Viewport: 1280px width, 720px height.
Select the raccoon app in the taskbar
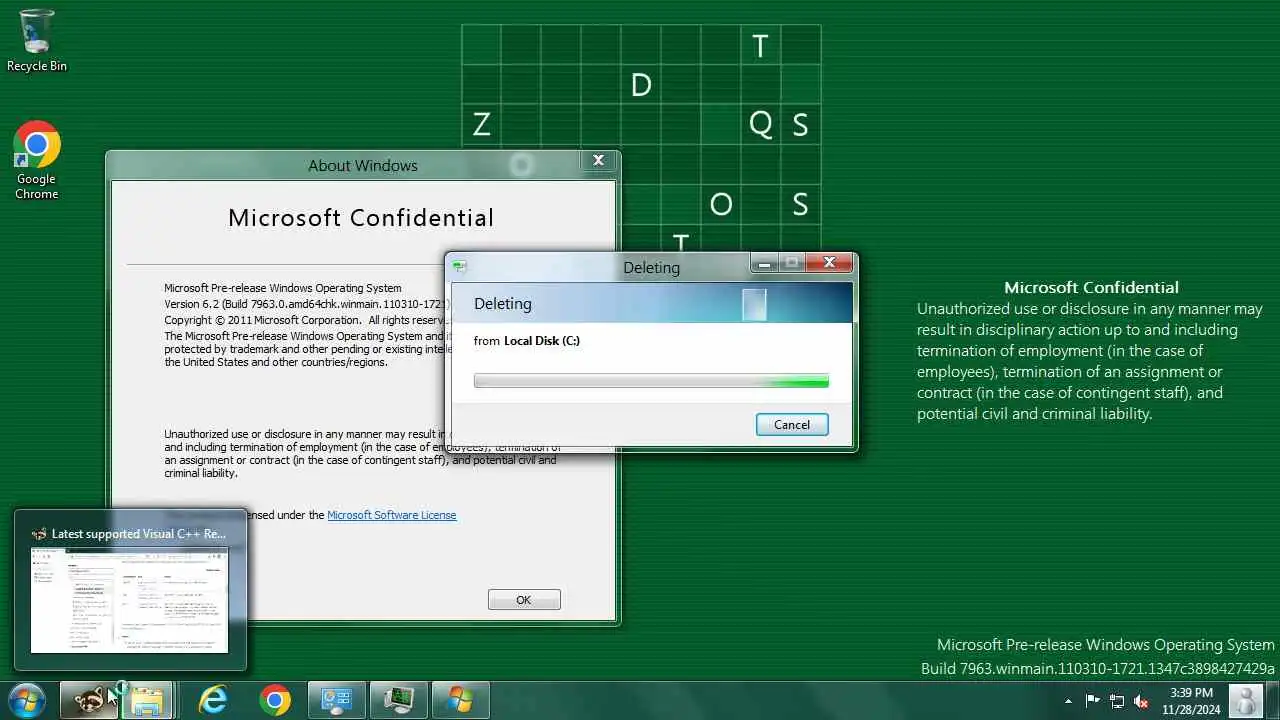click(x=88, y=700)
